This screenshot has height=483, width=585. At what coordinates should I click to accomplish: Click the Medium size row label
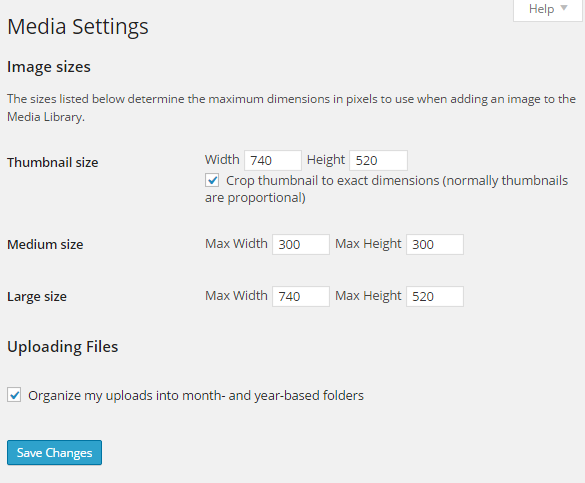tap(45, 245)
